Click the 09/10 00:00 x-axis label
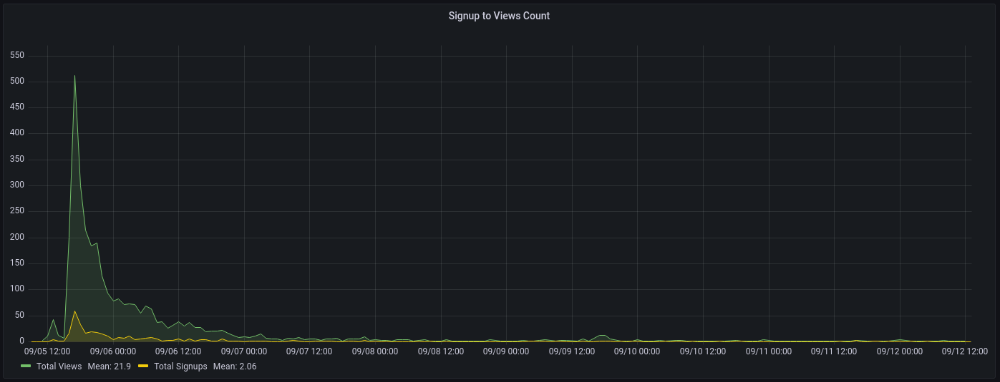This screenshot has width=1000, height=382. pos(638,351)
